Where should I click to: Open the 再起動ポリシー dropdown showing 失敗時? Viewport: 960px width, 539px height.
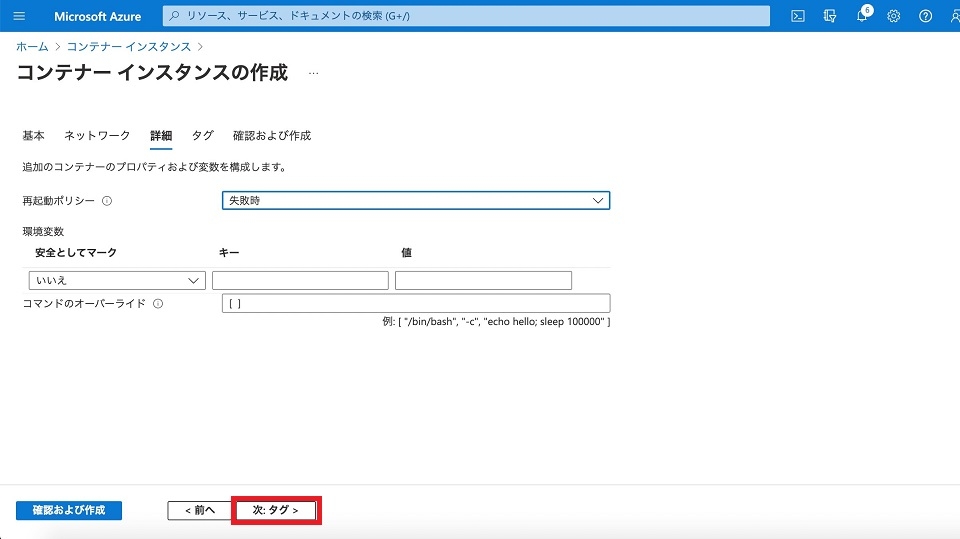coord(416,200)
